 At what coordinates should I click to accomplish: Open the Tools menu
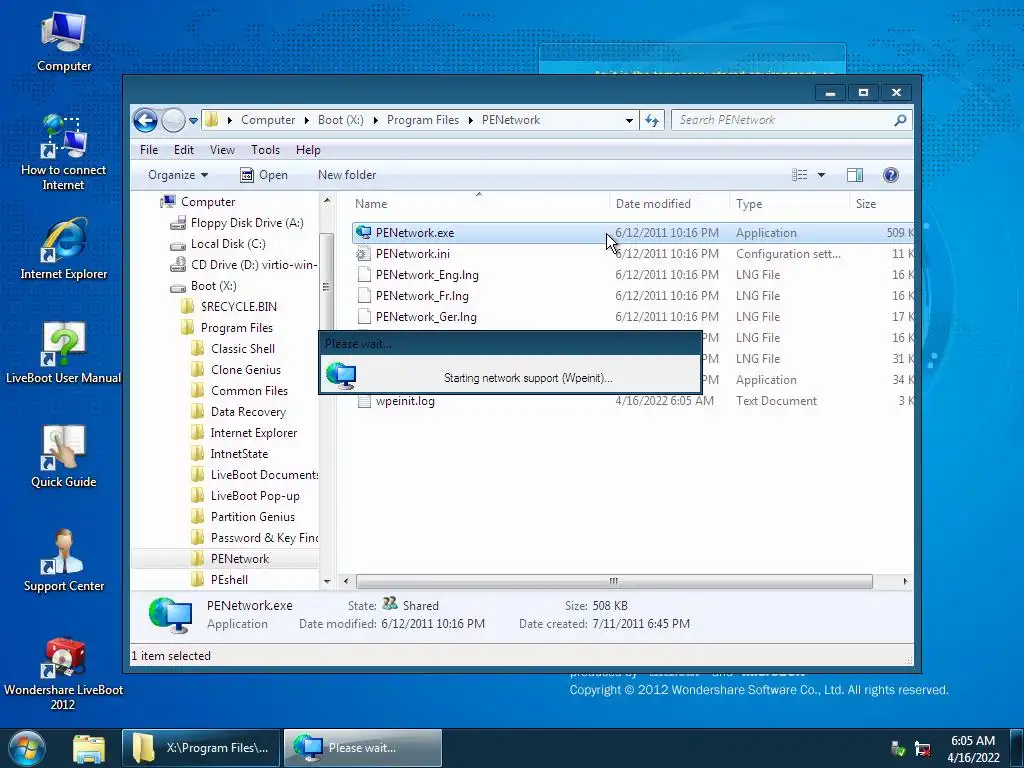[265, 150]
